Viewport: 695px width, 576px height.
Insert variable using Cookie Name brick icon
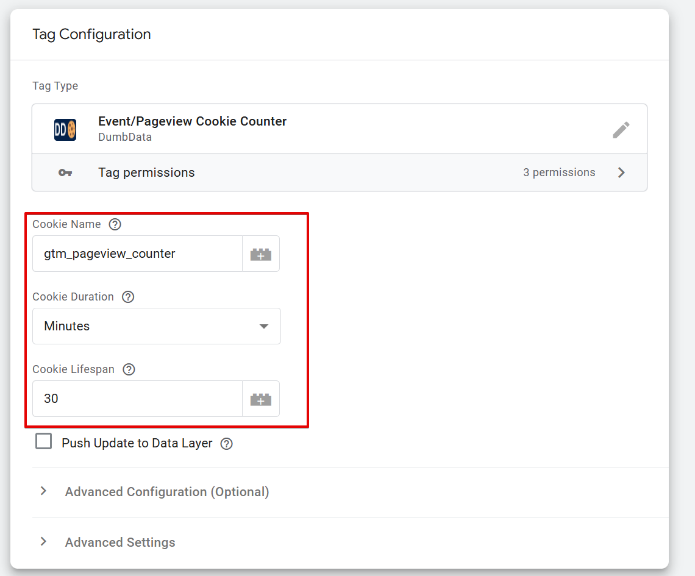[x=261, y=254]
